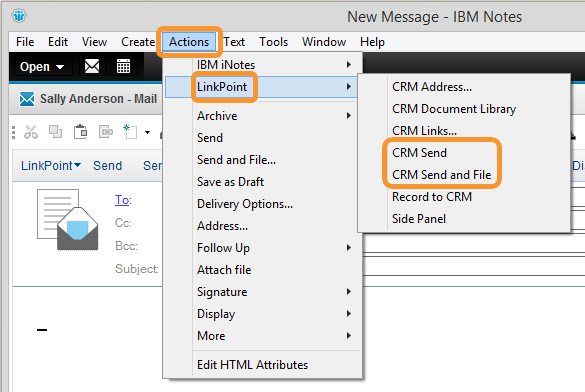Click the Actions menu
Image resolution: width=585 pixels, height=392 pixels.
(x=189, y=42)
